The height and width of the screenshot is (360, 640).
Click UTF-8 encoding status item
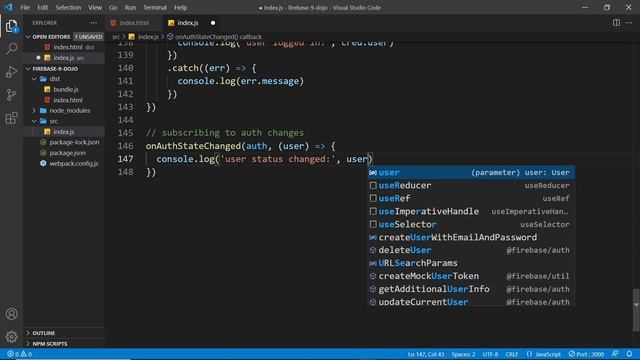490,354
